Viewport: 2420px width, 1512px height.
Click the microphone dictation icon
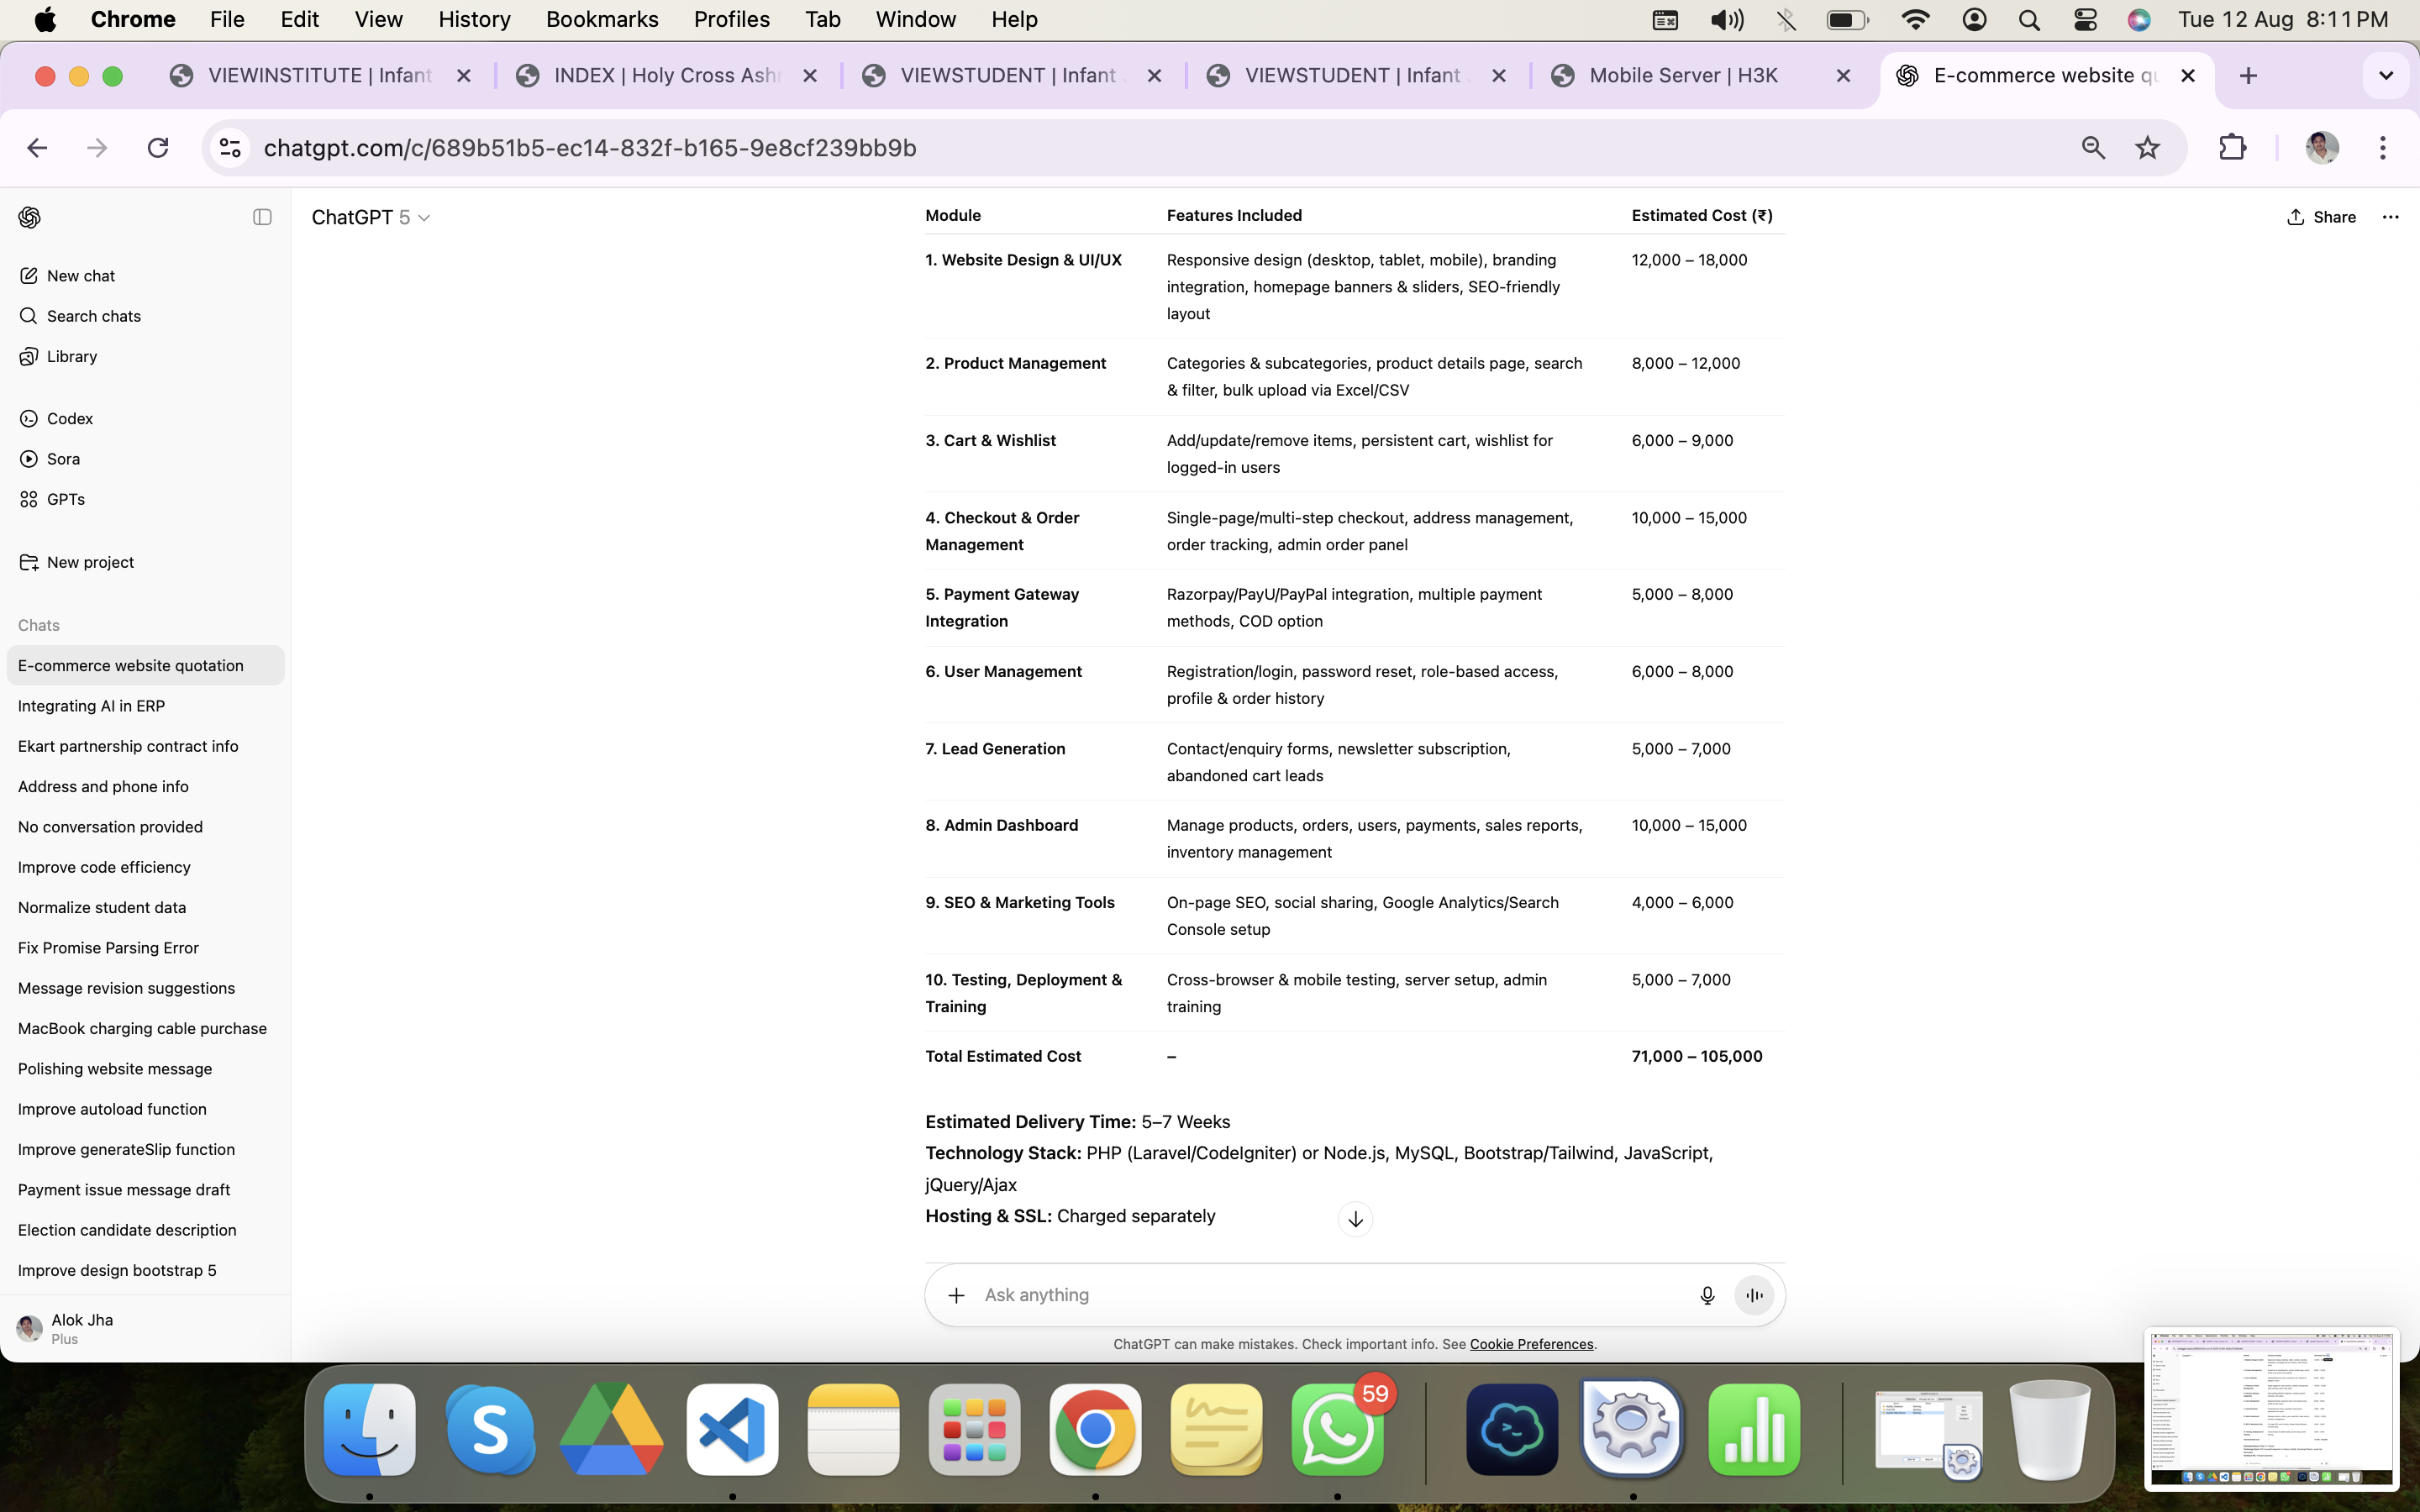1707,1295
